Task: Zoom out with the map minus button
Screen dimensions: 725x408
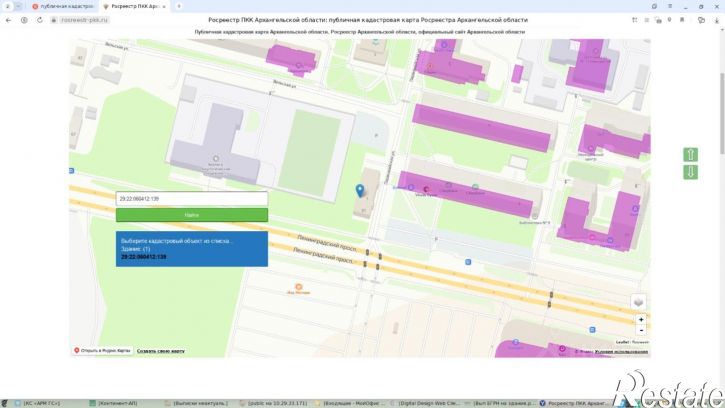Action: [641, 330]
